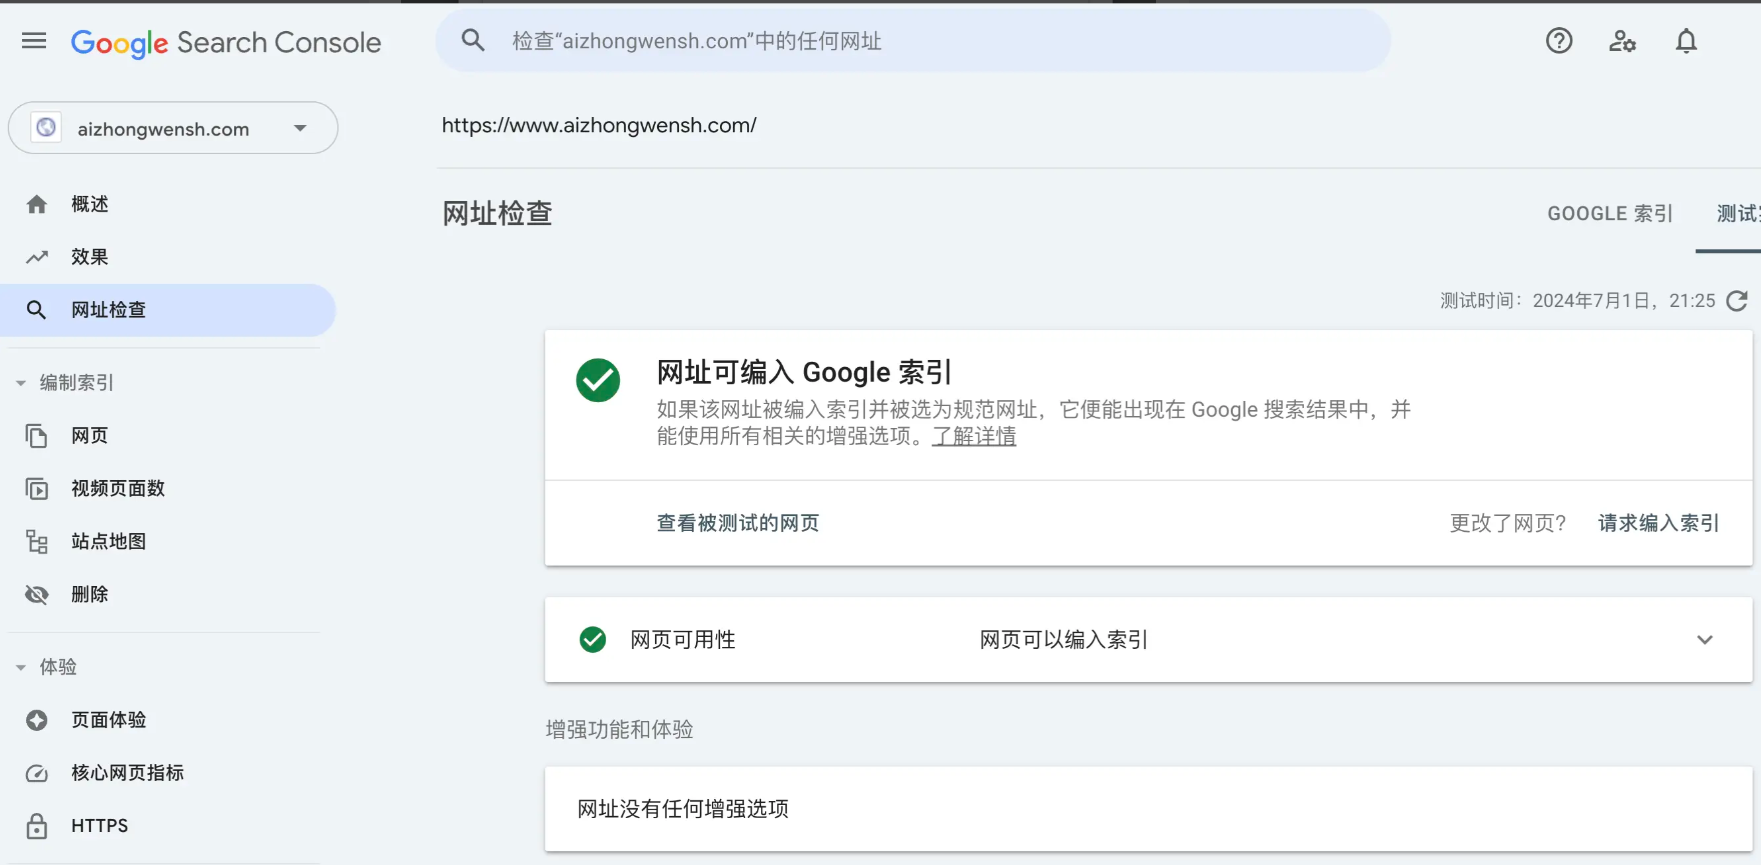
Task: Open 视频页面数 report
Action: (x=118, y=489)
